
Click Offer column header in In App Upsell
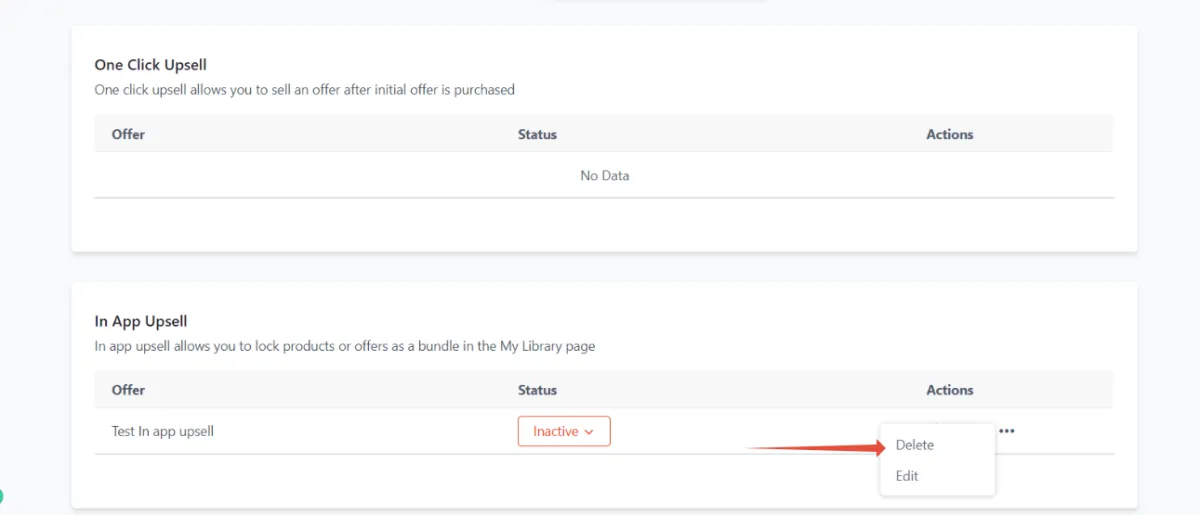pos(128,390)
